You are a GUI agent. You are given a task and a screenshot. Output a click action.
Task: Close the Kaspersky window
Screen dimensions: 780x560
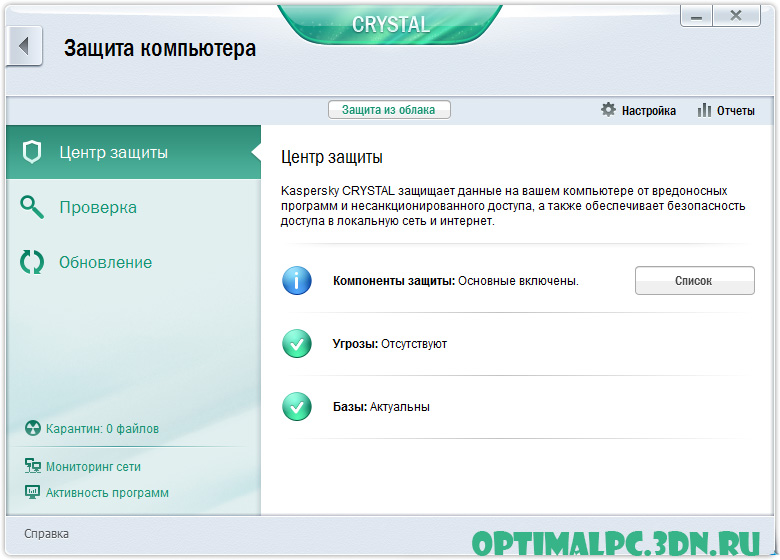736,16
